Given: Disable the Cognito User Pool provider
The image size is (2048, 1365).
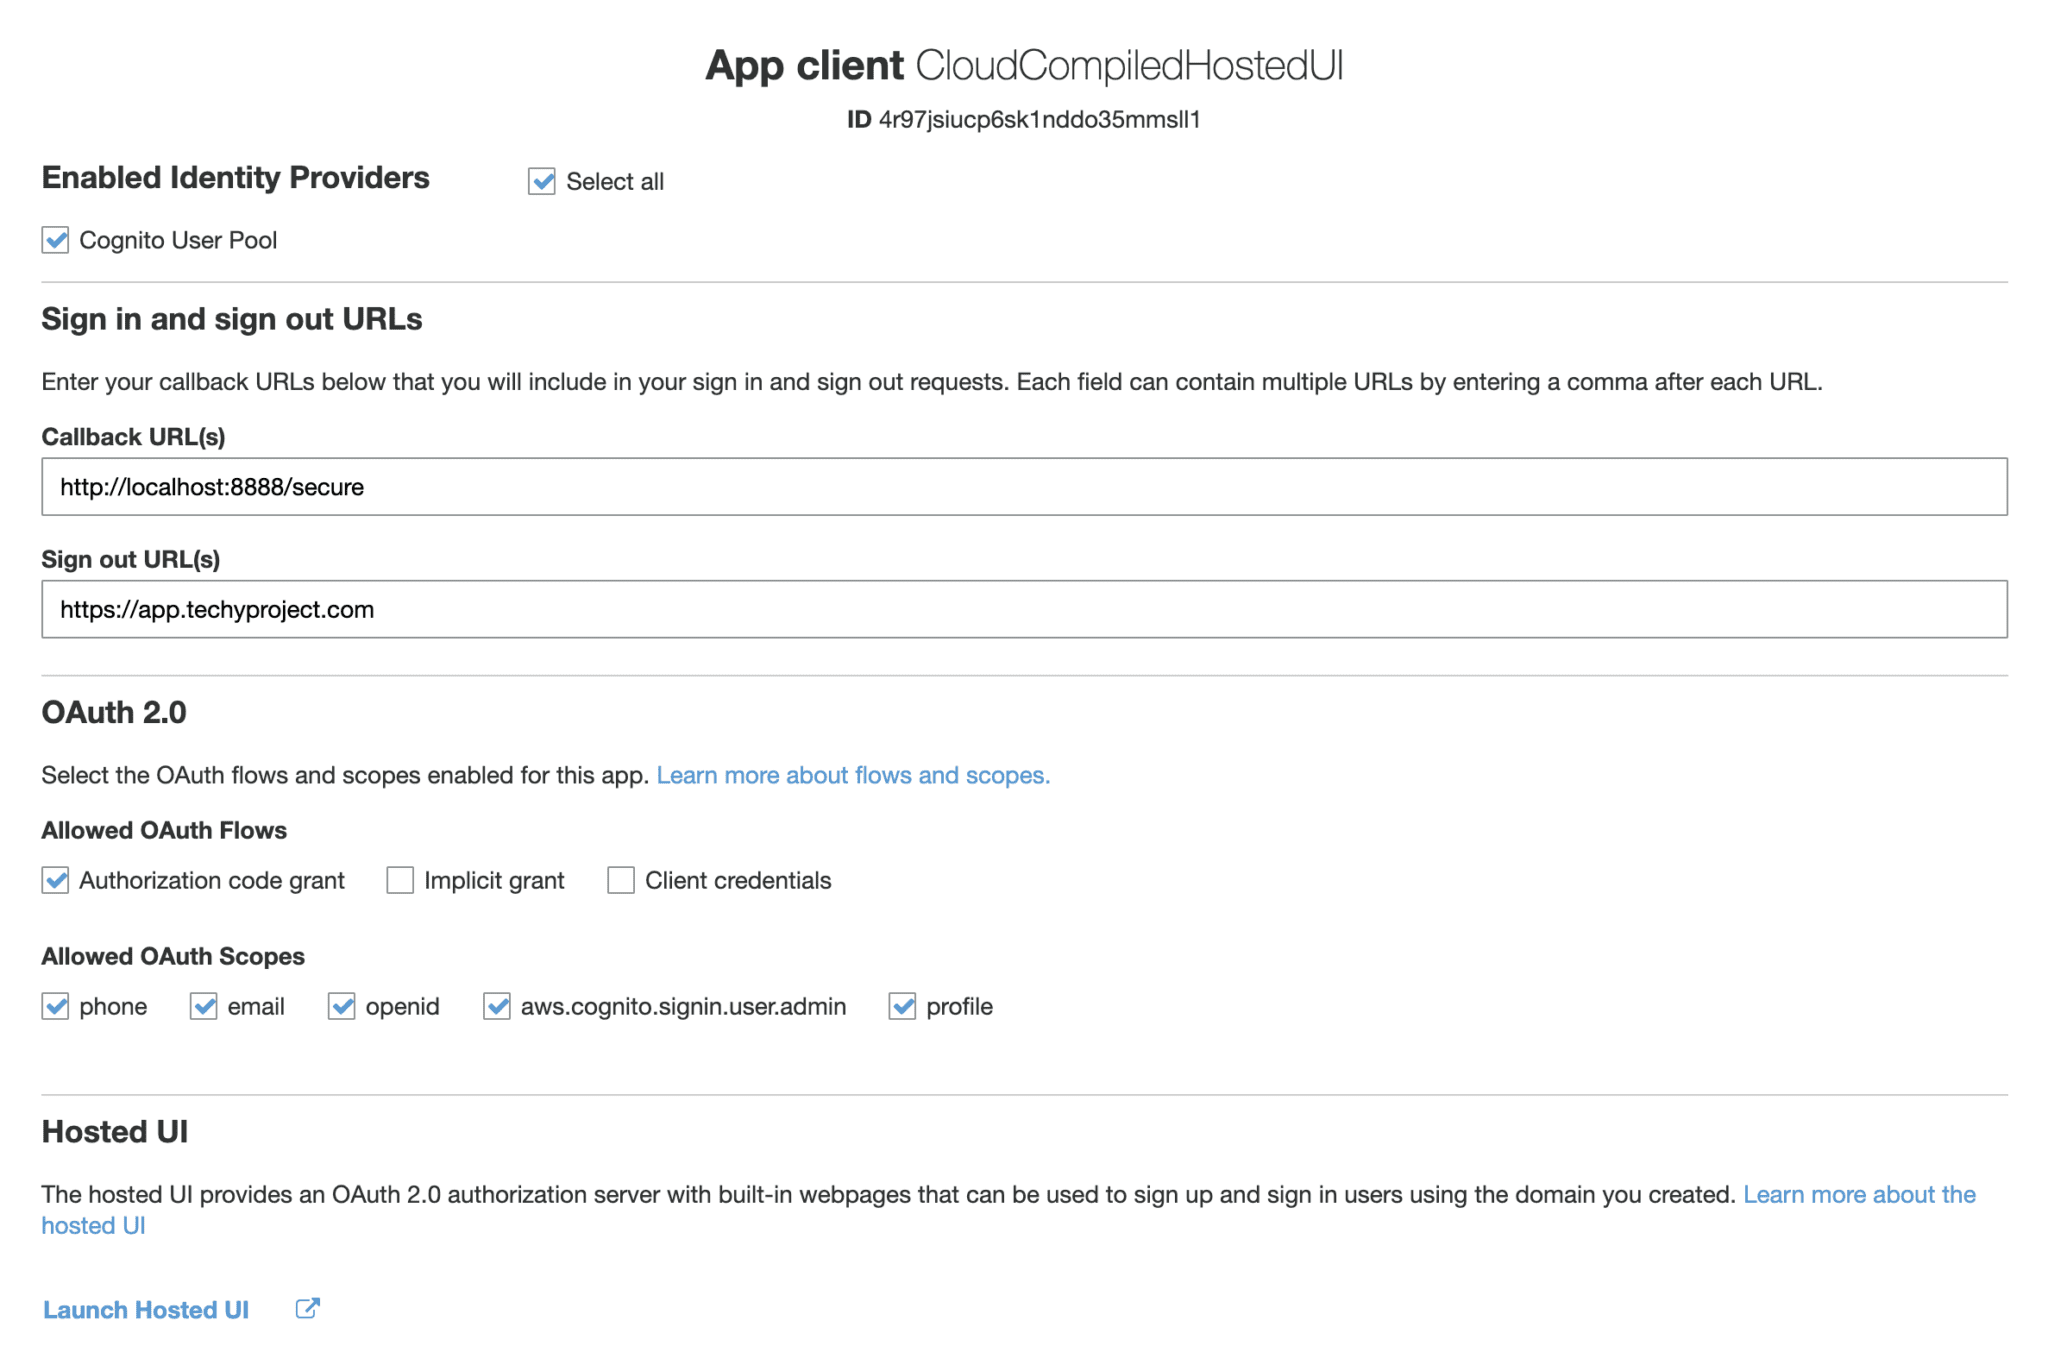Looking at the screenshot, I should (x=55, y=240).
